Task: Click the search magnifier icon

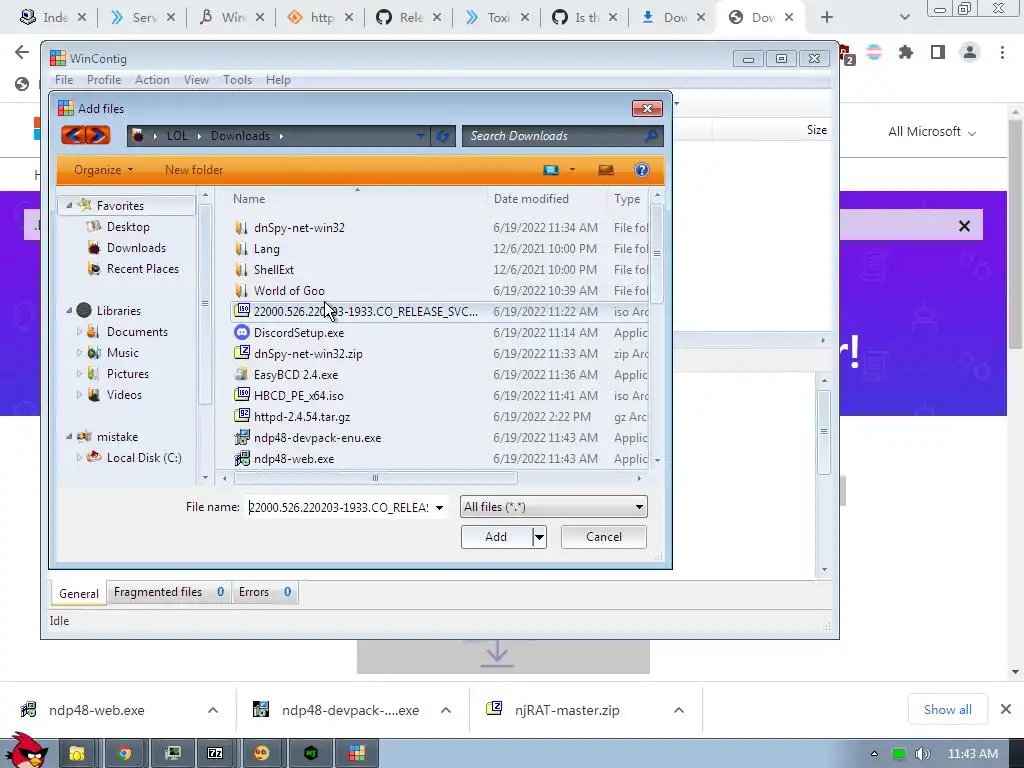Action: tap(651, 136)
